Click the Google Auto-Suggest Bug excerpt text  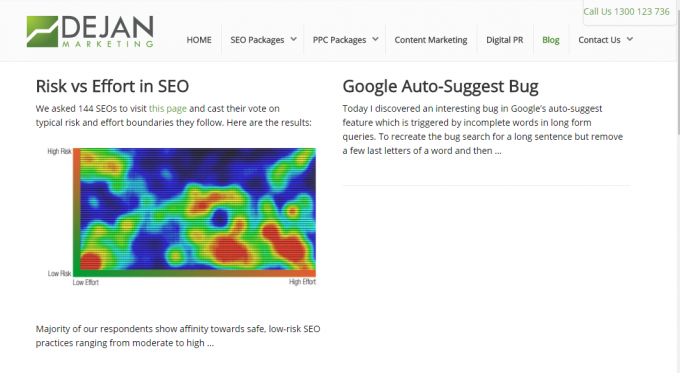[483, 129]
